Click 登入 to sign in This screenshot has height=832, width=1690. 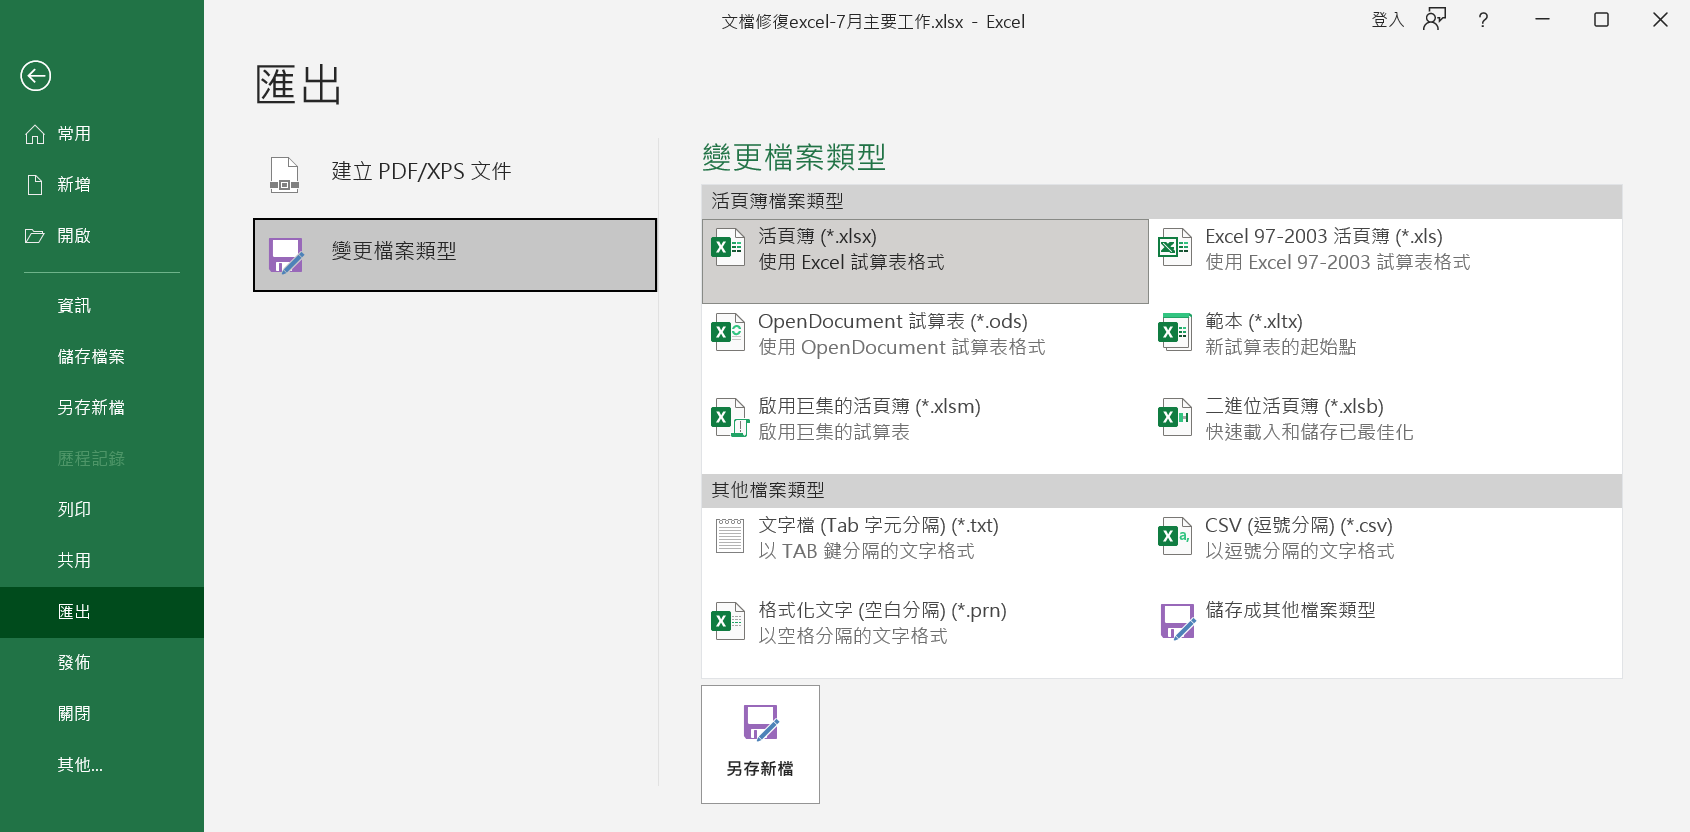[1387, 20]
